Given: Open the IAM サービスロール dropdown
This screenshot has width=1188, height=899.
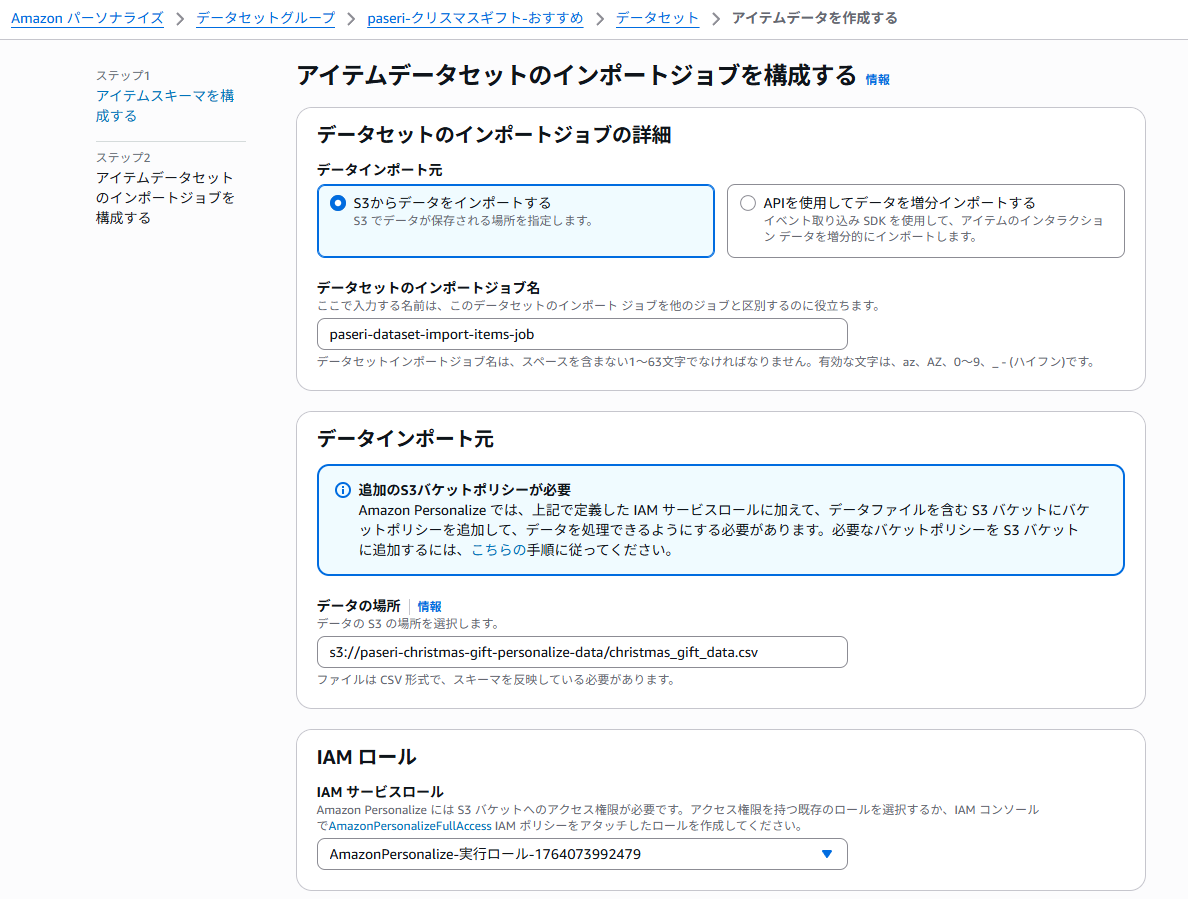Looking at the screenshot, I should (581, 854).
